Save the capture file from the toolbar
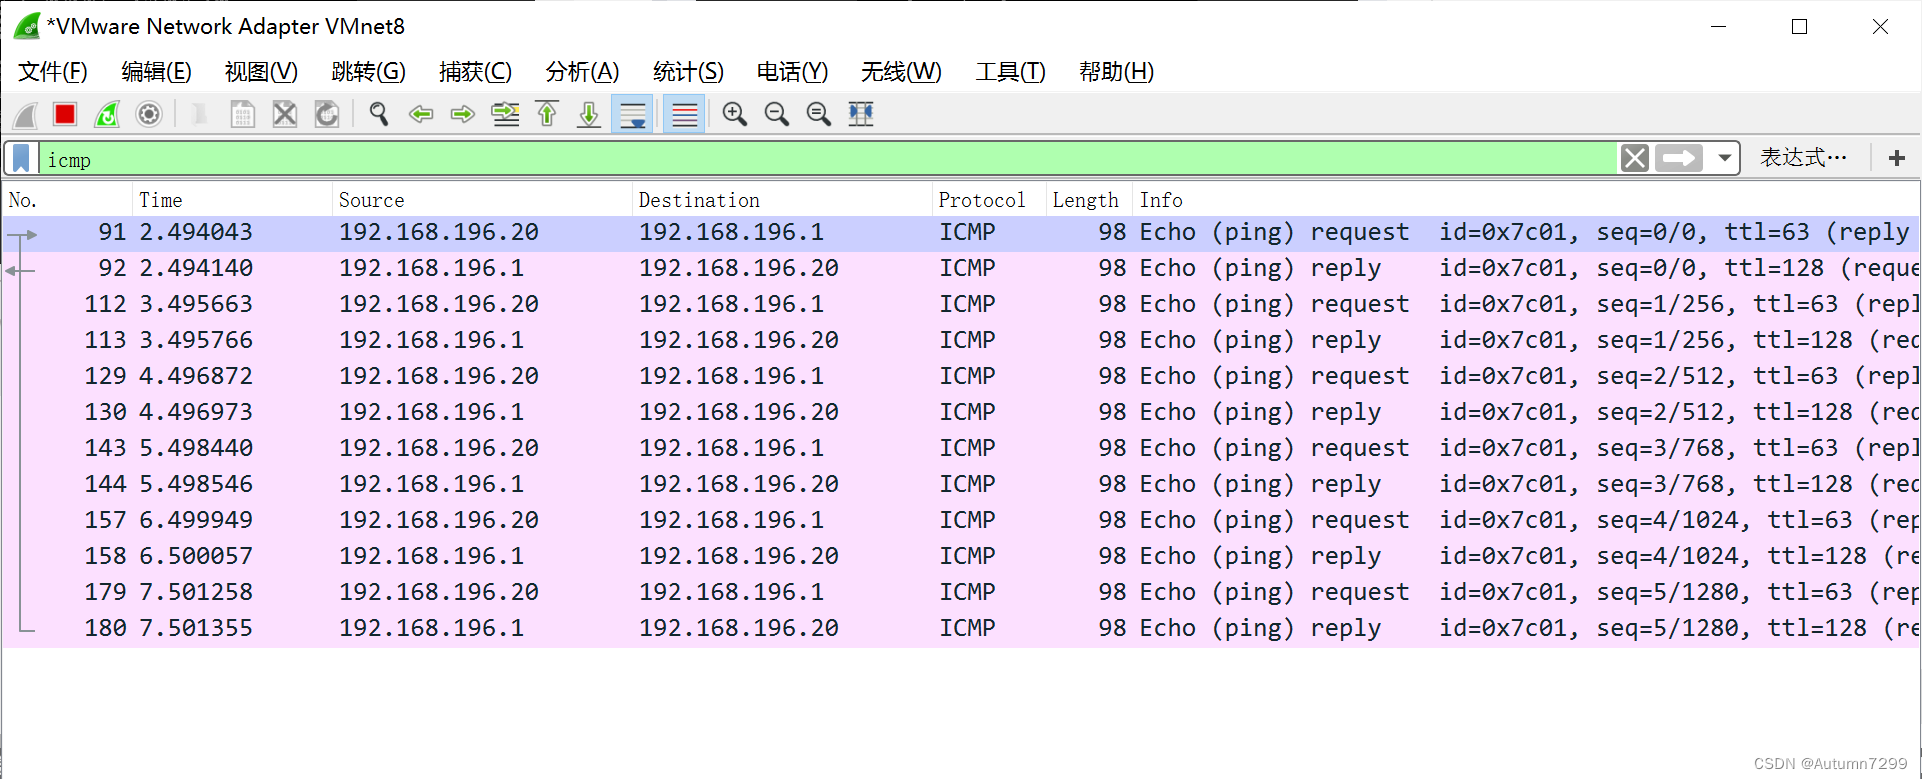 (x=242, y=114)
